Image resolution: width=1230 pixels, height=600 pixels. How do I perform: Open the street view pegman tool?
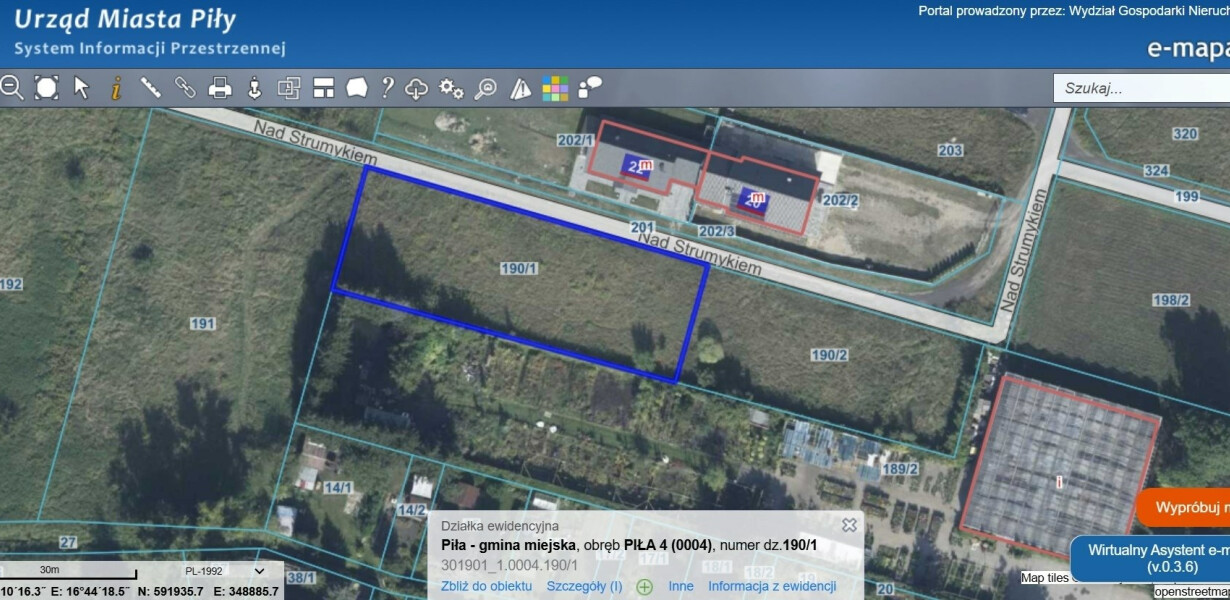pos(254,88)
